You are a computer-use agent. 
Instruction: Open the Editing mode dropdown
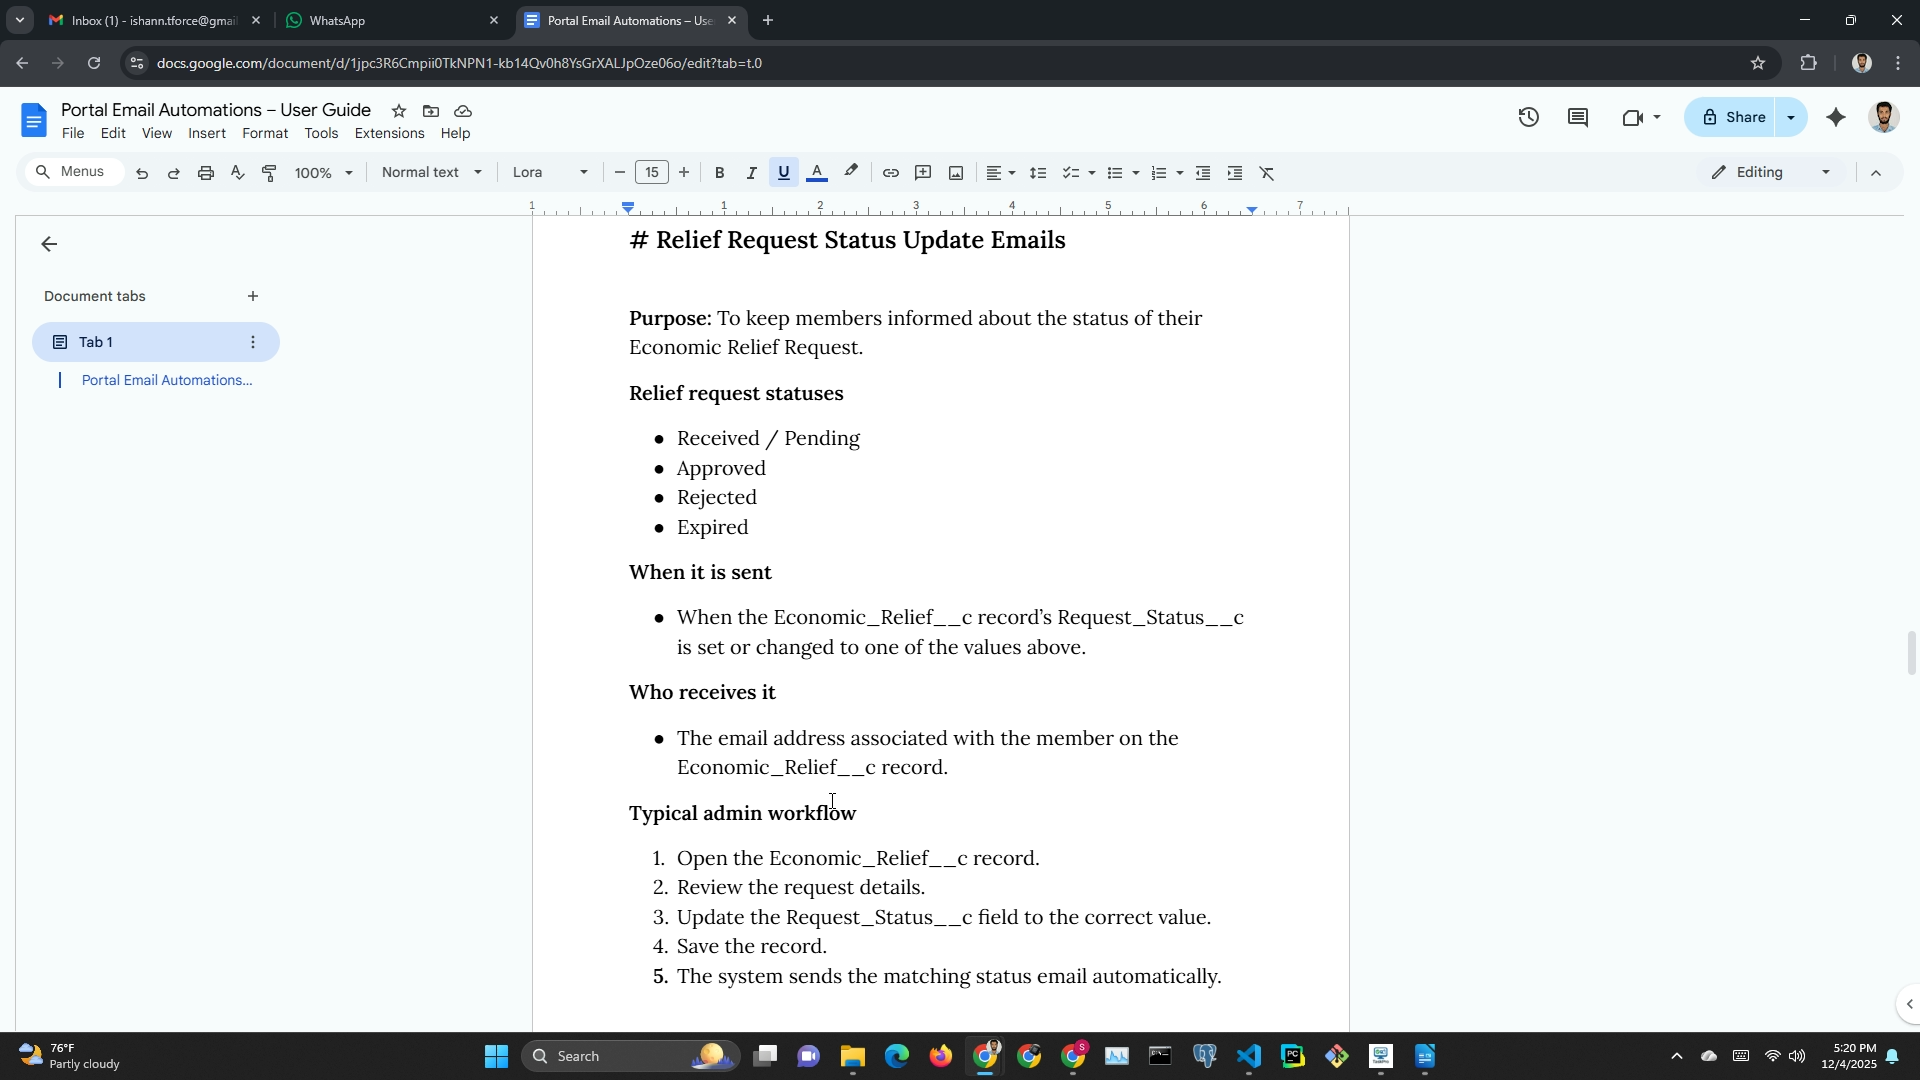[x=1772, y=173]
